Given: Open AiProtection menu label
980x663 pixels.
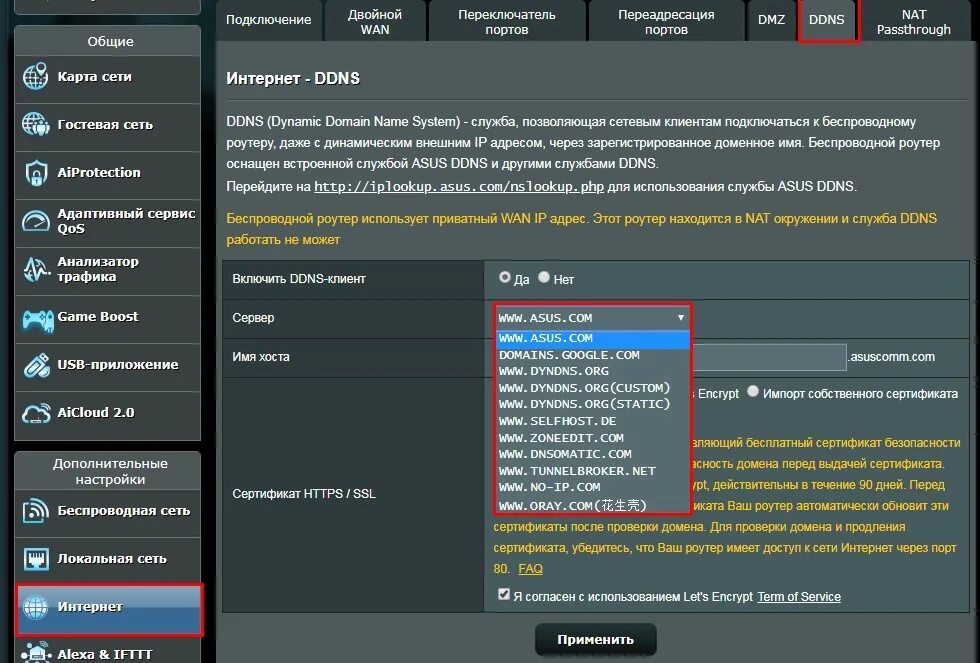Looking at the screenshot, I should pyautogui.click(x=99, y=172).
